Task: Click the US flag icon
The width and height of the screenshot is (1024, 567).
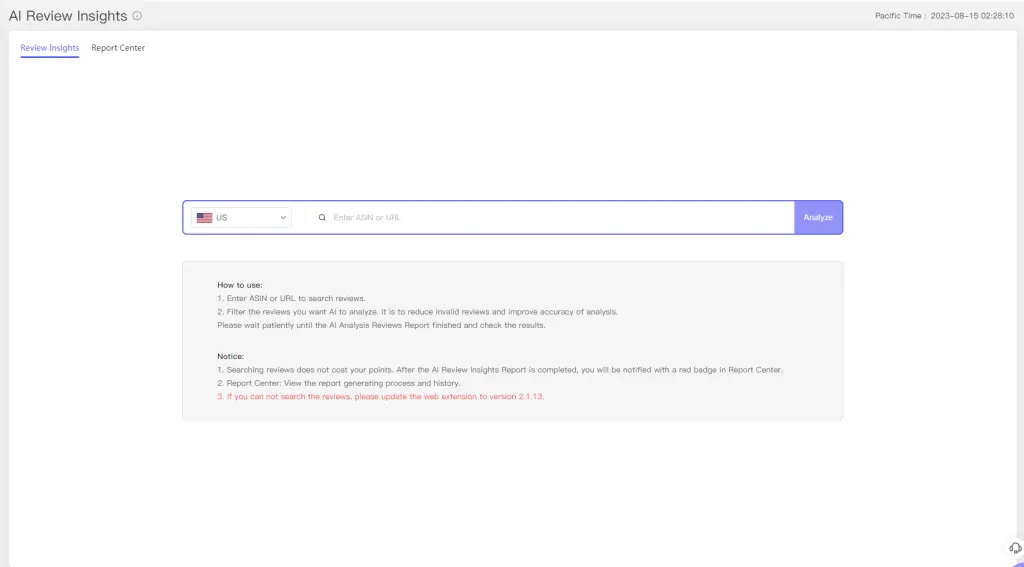Action: tap(204, 217)
